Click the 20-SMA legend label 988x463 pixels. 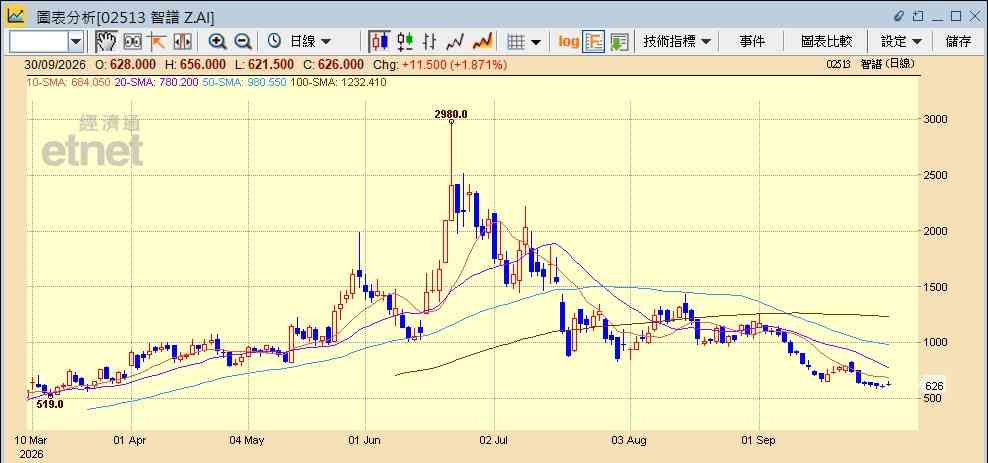pos(157,82)
